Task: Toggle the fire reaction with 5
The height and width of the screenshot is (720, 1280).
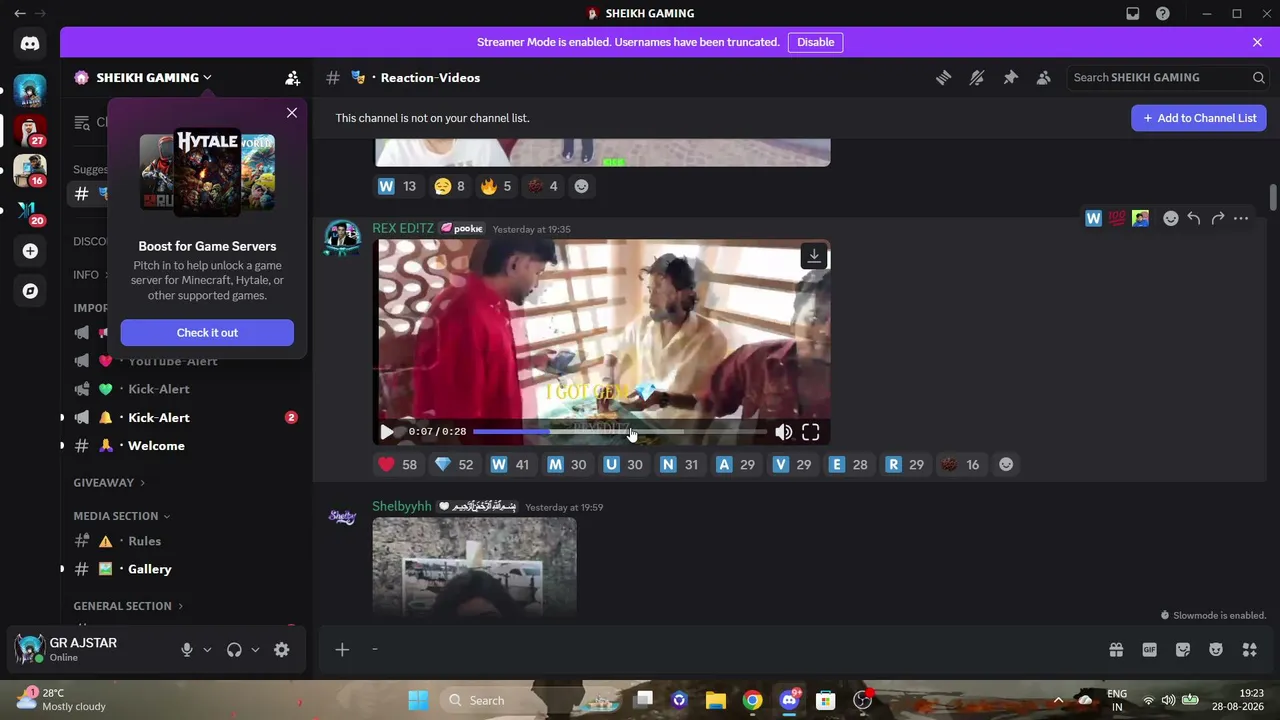Action: click(495, 186)
